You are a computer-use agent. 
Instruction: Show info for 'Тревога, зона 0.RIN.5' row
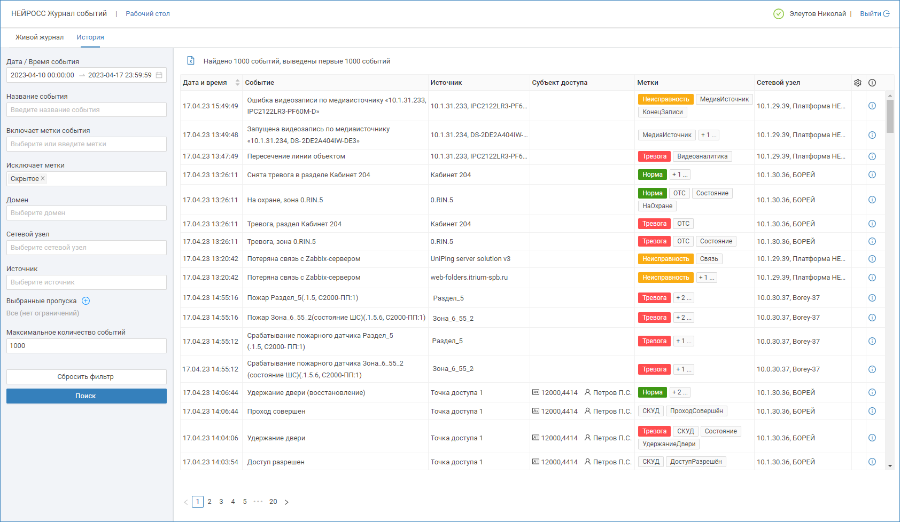click(872, 242)
